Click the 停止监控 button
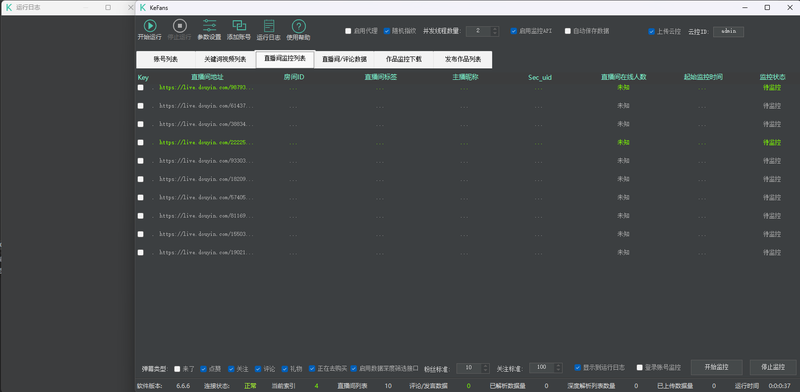Viewport: 800px width, 392px height. (x=773, y=367)
